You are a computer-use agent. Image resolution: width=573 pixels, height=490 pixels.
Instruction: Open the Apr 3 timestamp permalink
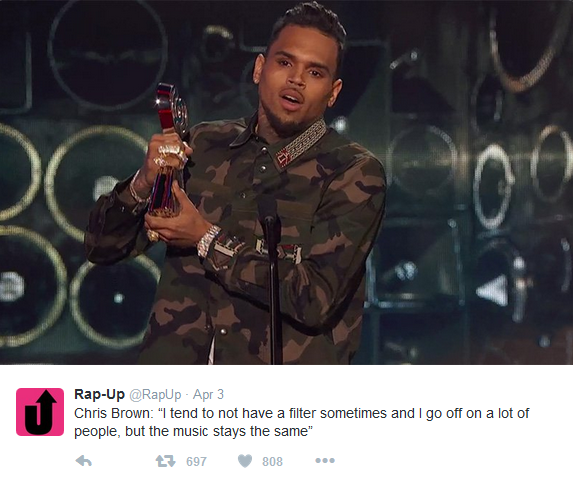click(x=208, y=395)
